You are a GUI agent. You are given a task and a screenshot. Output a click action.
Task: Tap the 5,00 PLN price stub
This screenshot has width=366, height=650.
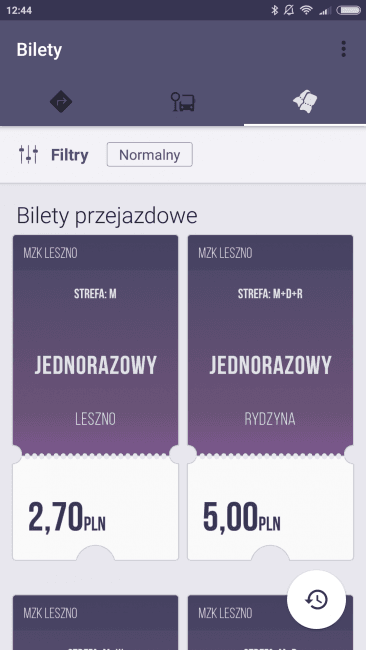(270, 510)
